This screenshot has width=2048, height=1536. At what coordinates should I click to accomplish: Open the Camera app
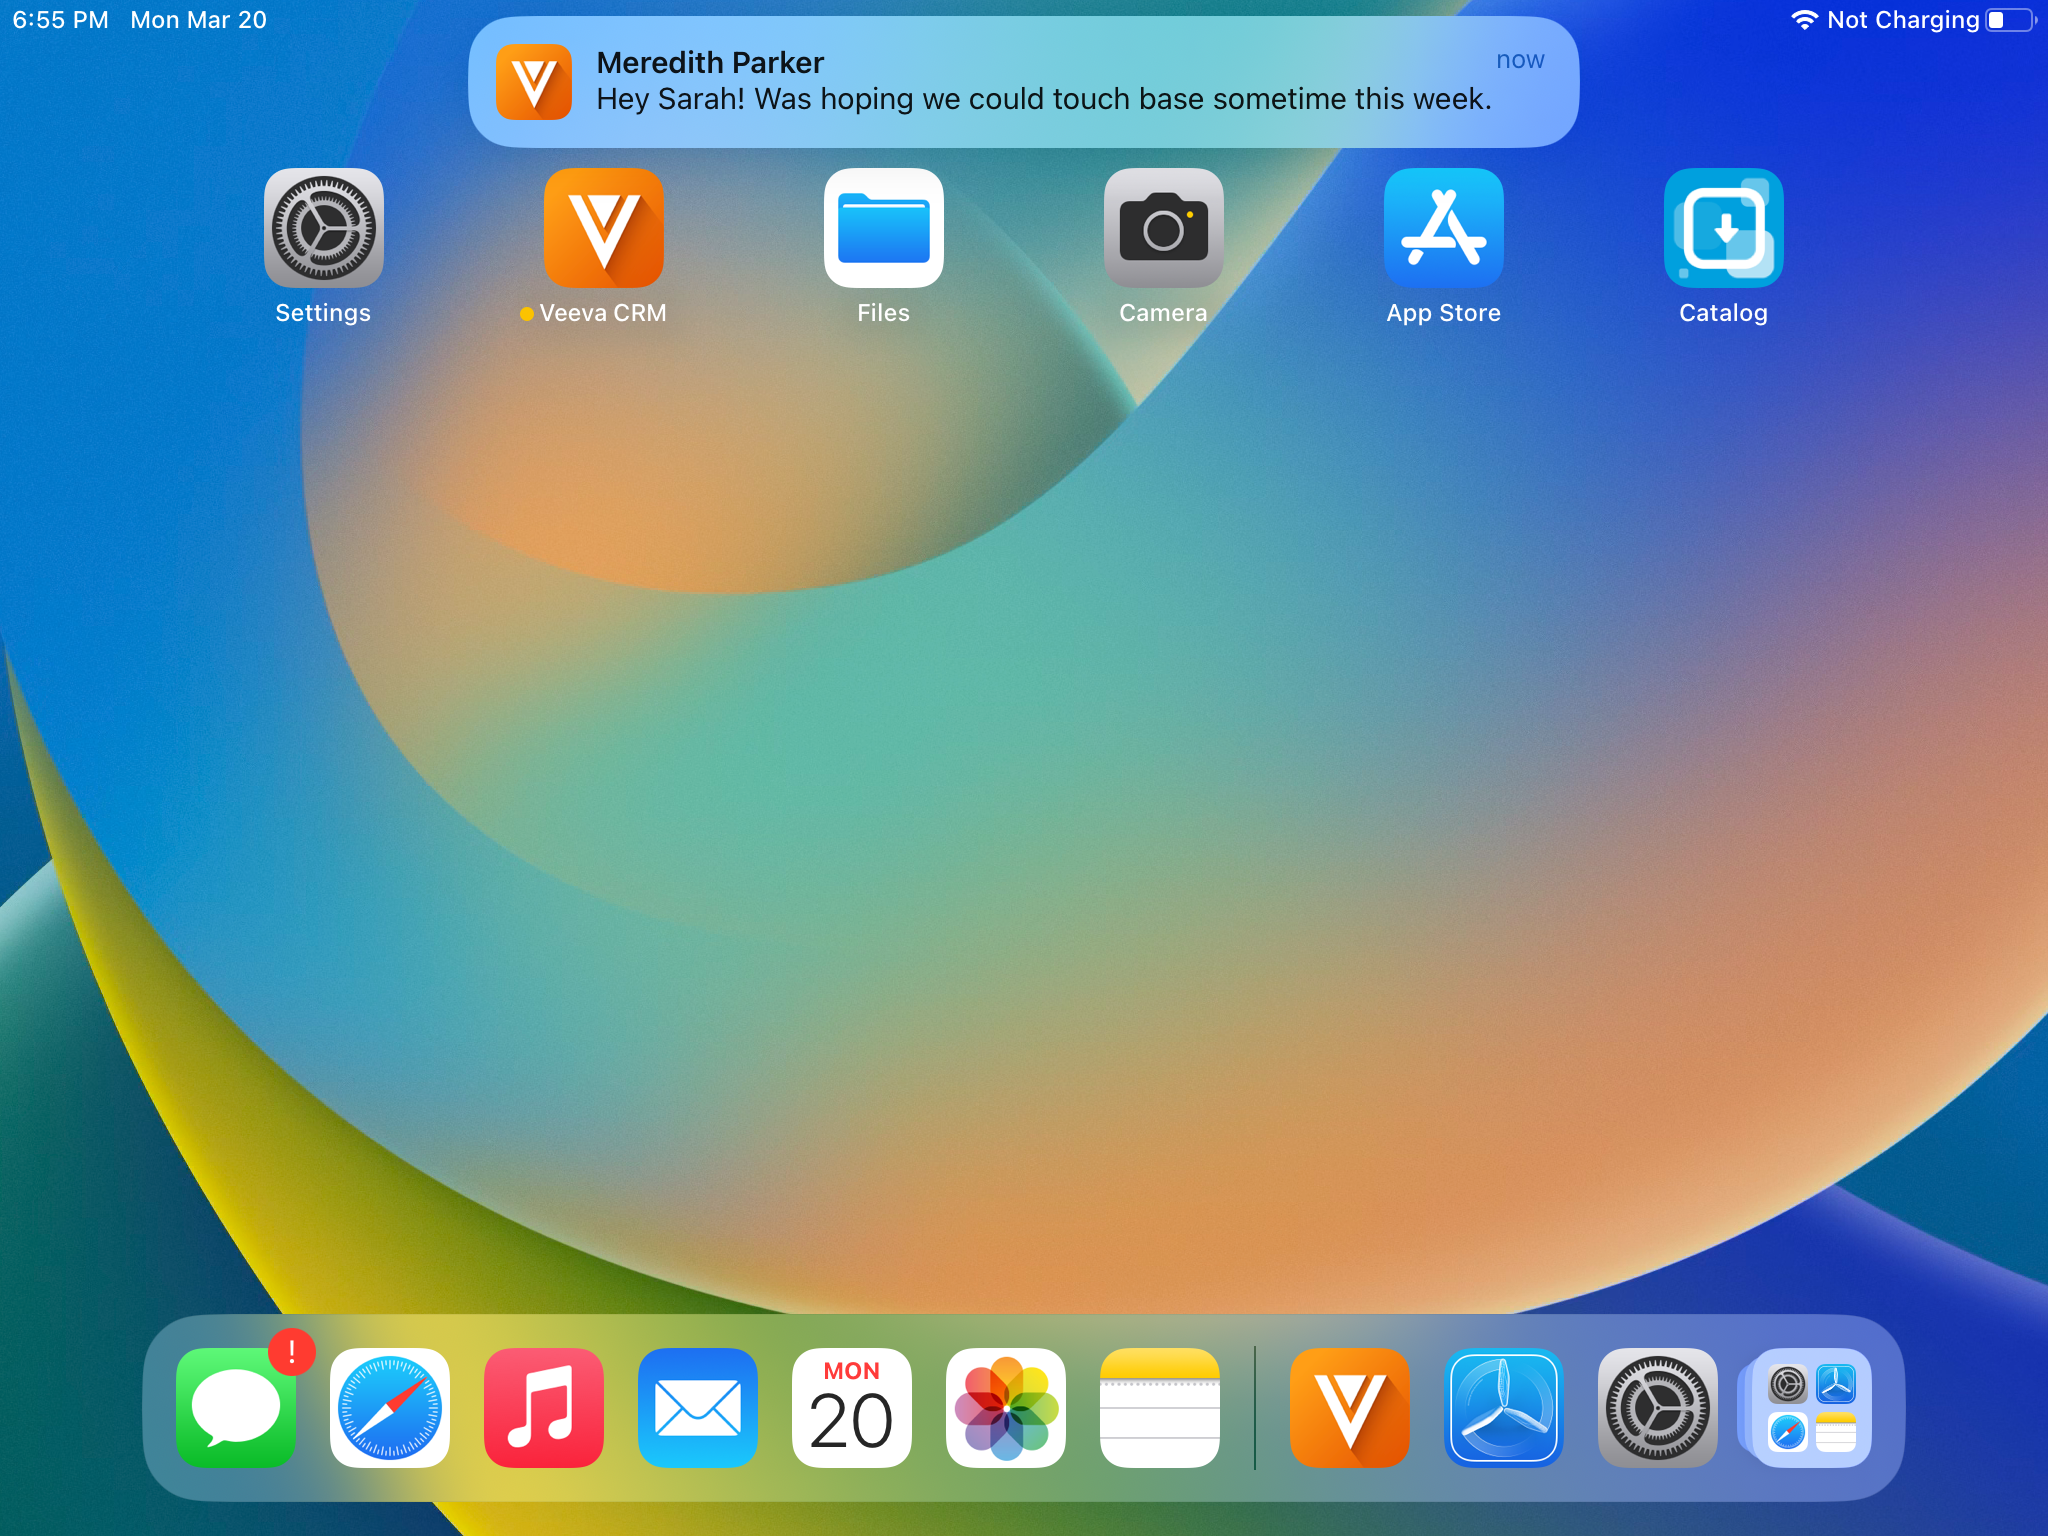[x=1163, y=228]
